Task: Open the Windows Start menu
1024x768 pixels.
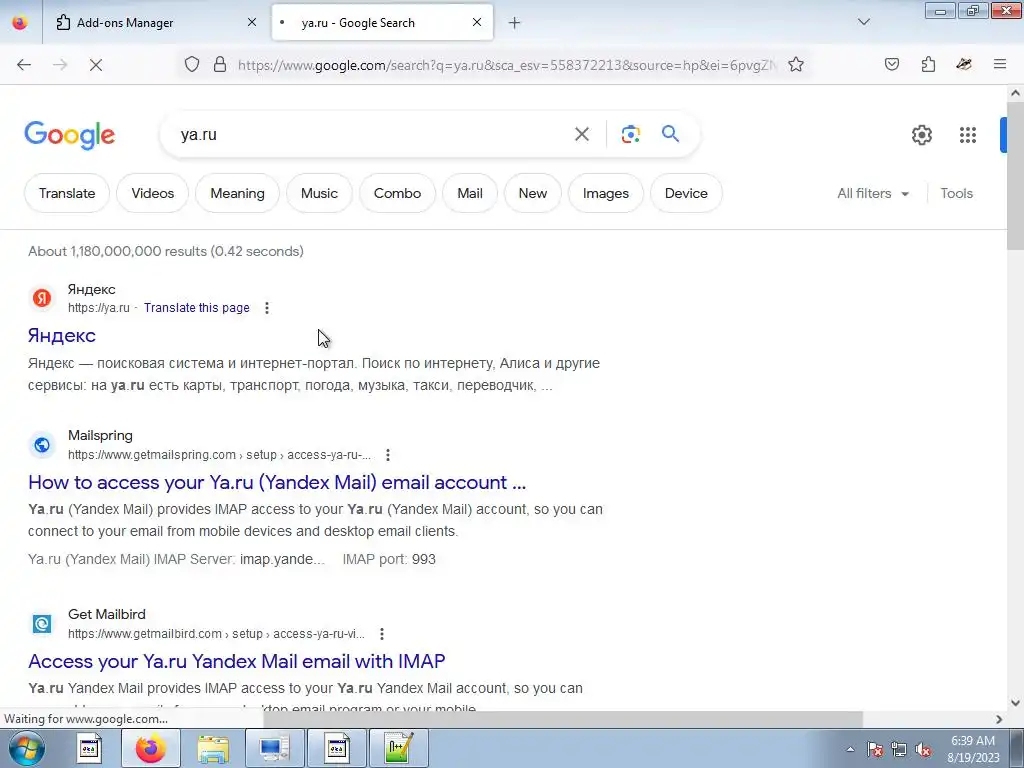Action: pos(26,748)
